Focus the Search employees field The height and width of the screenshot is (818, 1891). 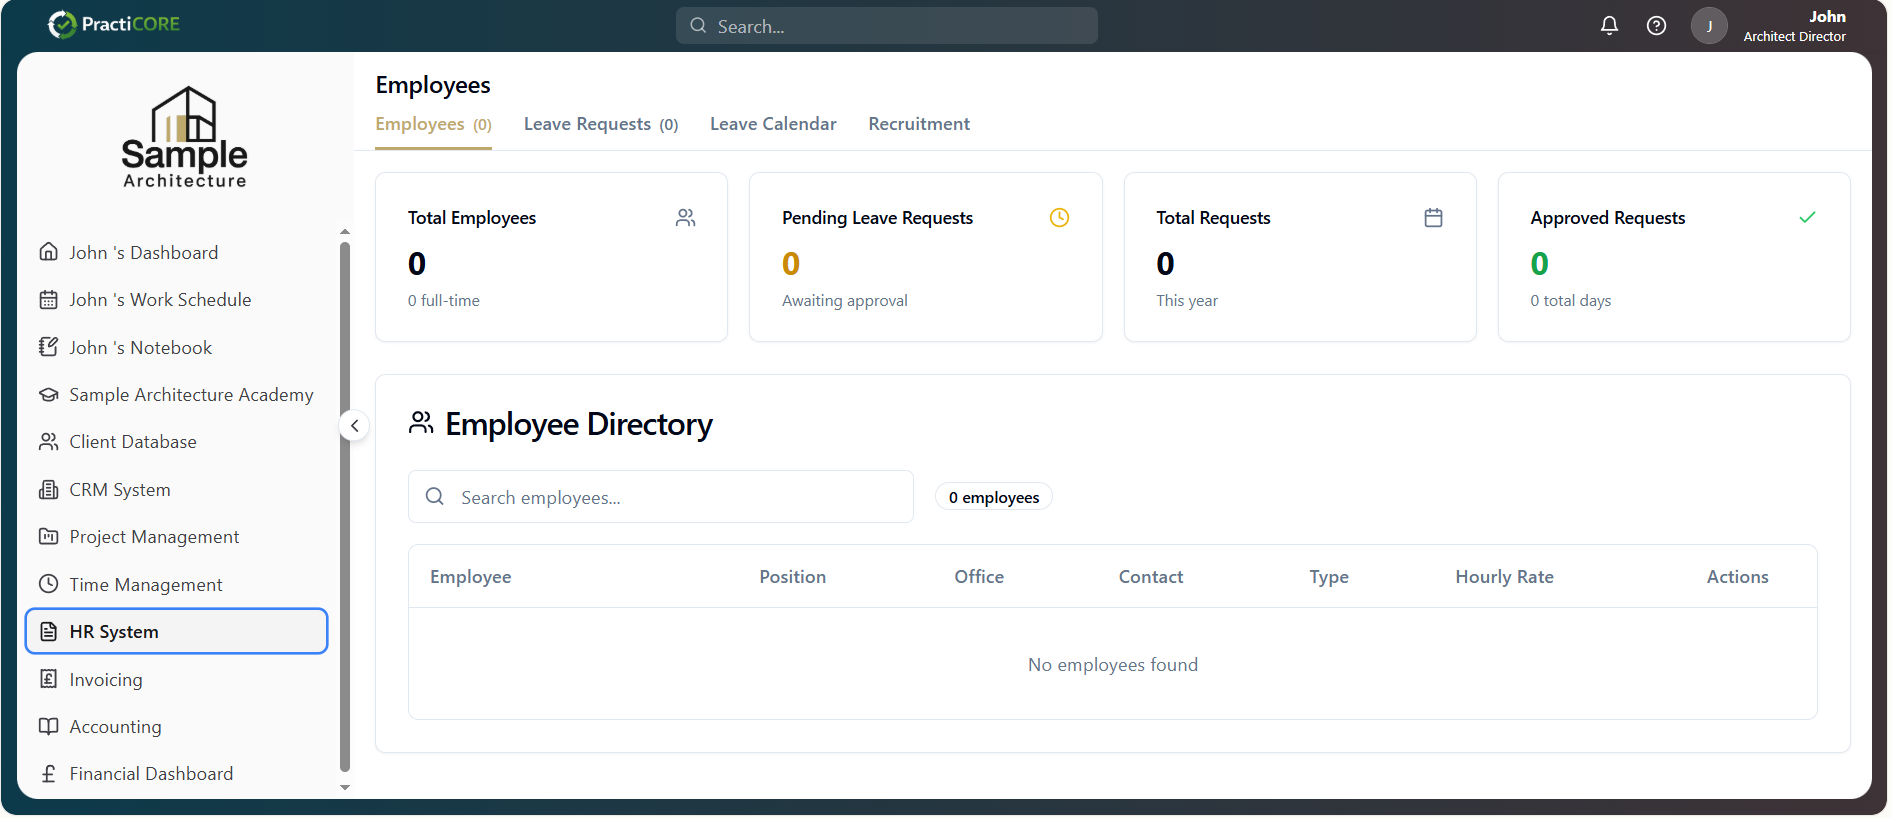[661, 496]
